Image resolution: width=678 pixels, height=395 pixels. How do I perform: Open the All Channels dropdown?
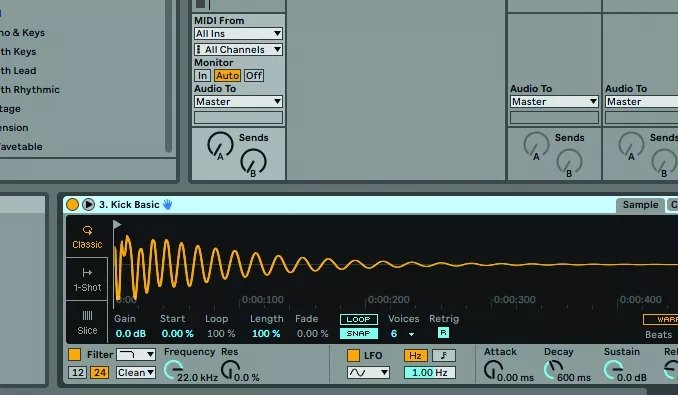point(238,49)
